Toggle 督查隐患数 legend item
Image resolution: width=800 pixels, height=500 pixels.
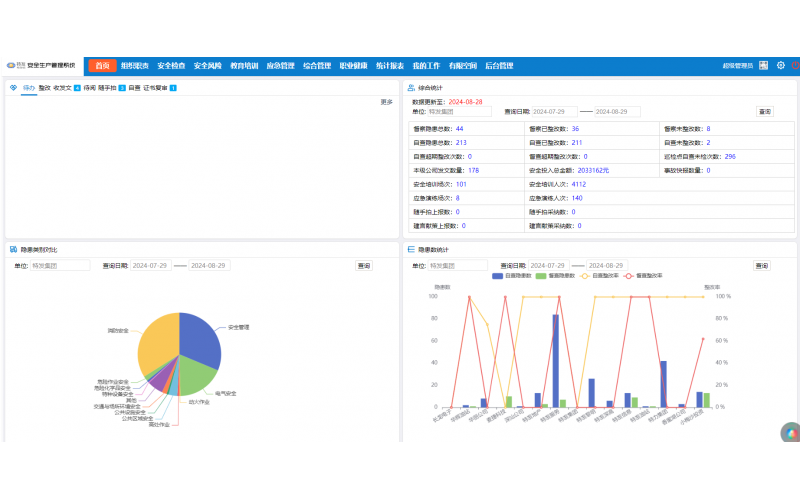554,275
